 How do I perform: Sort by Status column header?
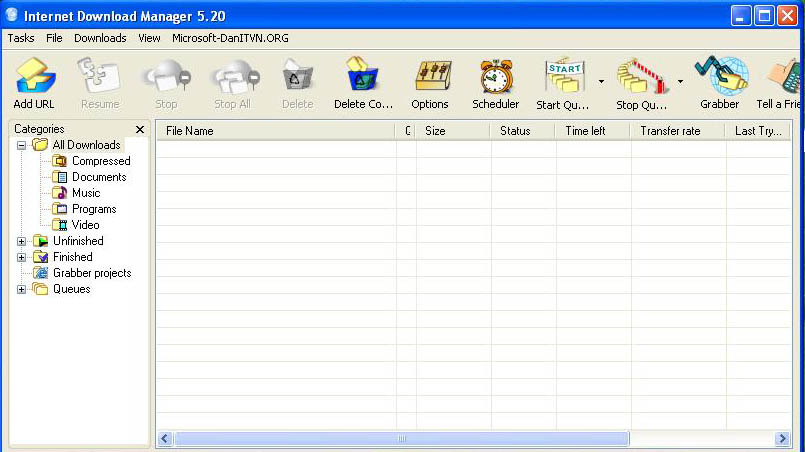[522, 131]
